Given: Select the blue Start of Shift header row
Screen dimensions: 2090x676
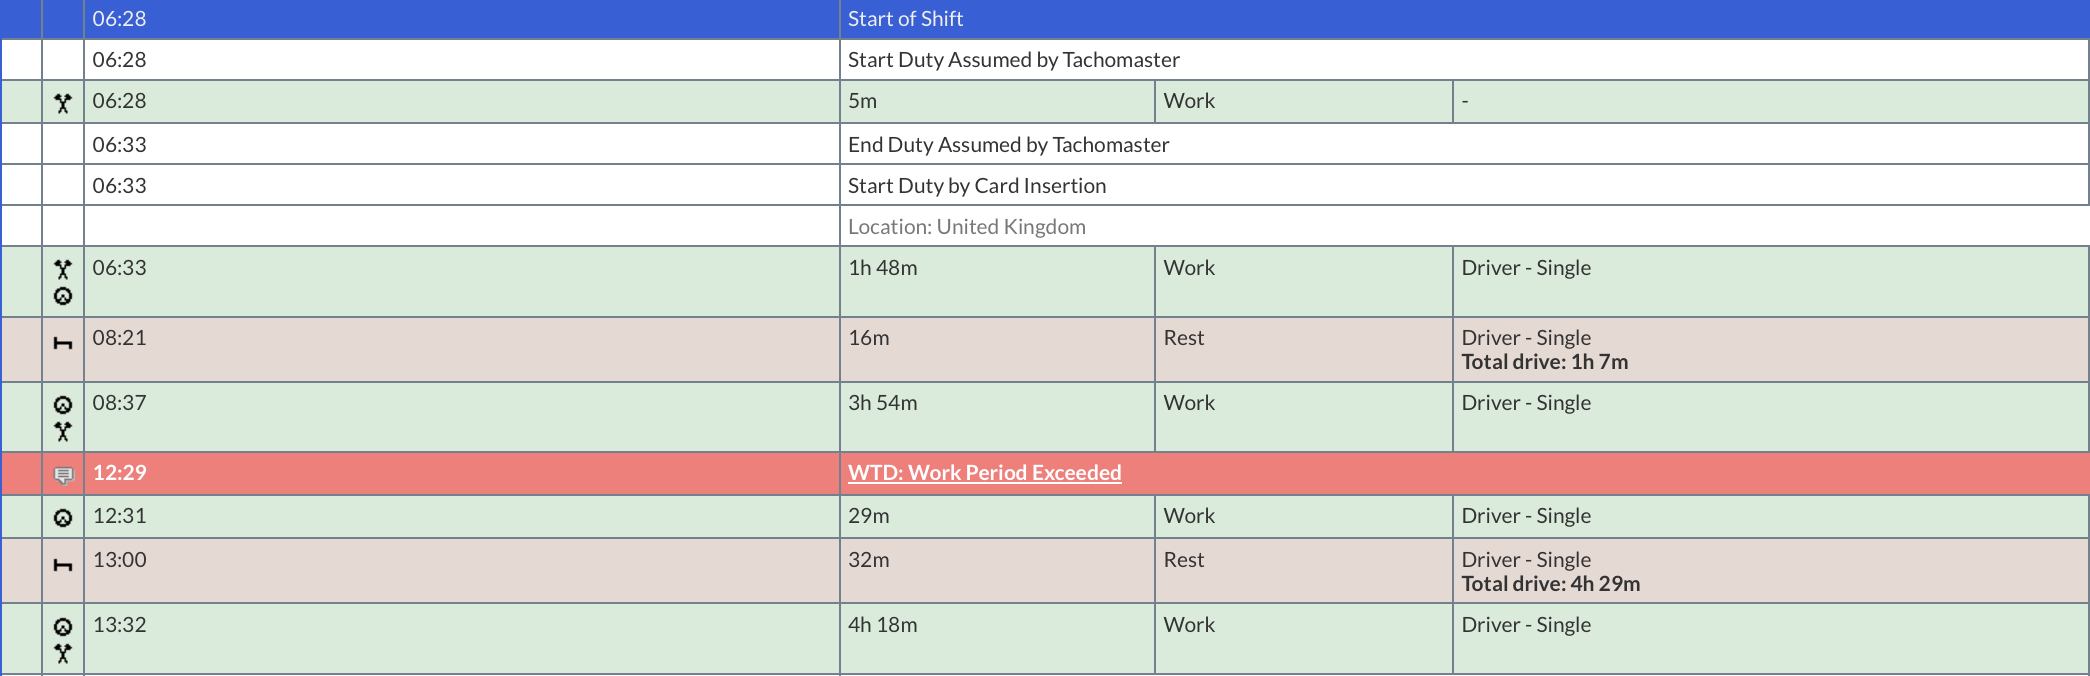Looking at the screenshot, I should coord(1045,19).
